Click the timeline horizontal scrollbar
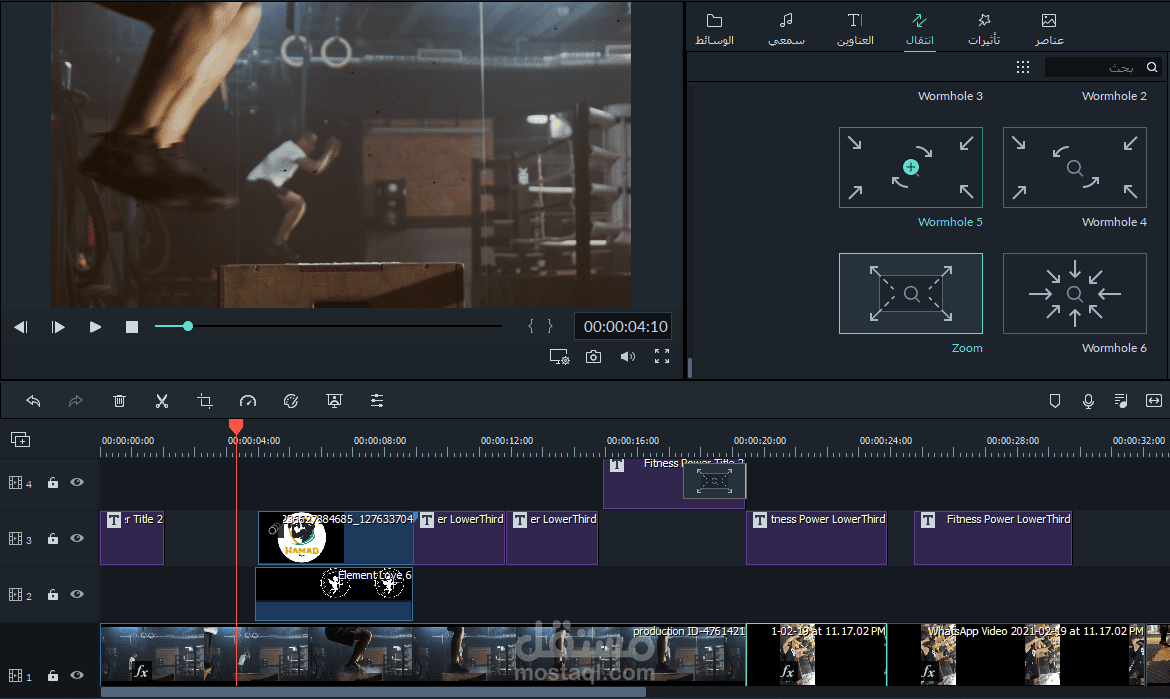The height and width of the screenshot is (699, 1170). (373, 692)
